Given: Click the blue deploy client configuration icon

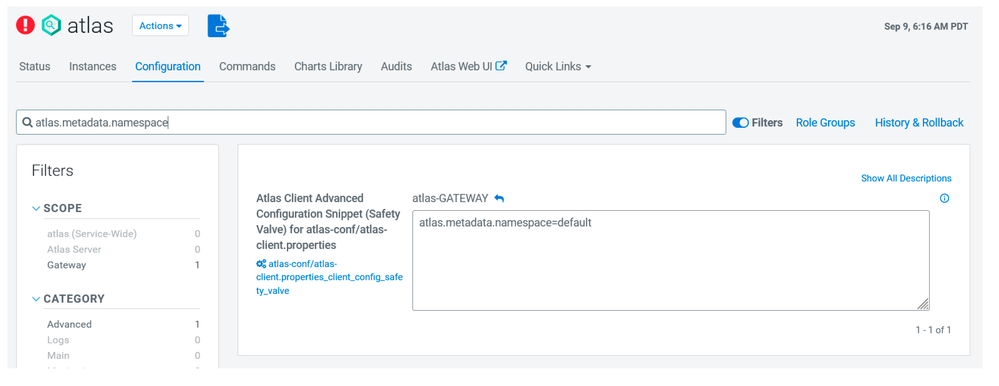Looking at the screenshot, I should point(219,25).
